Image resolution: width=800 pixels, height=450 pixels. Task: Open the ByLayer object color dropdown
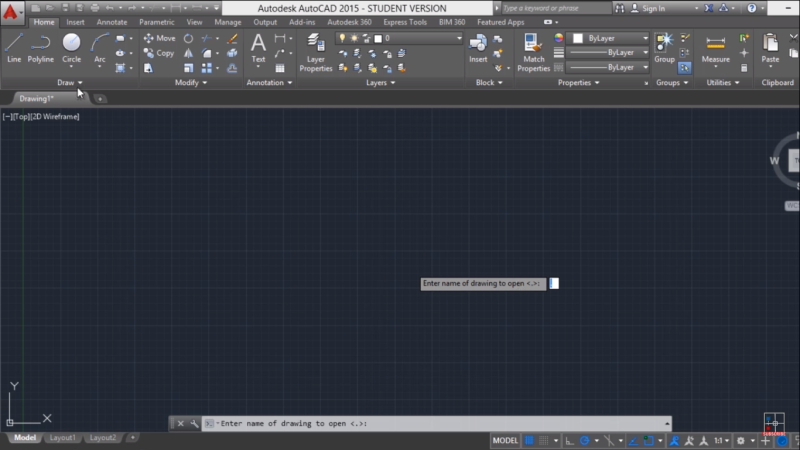point(610,38)
